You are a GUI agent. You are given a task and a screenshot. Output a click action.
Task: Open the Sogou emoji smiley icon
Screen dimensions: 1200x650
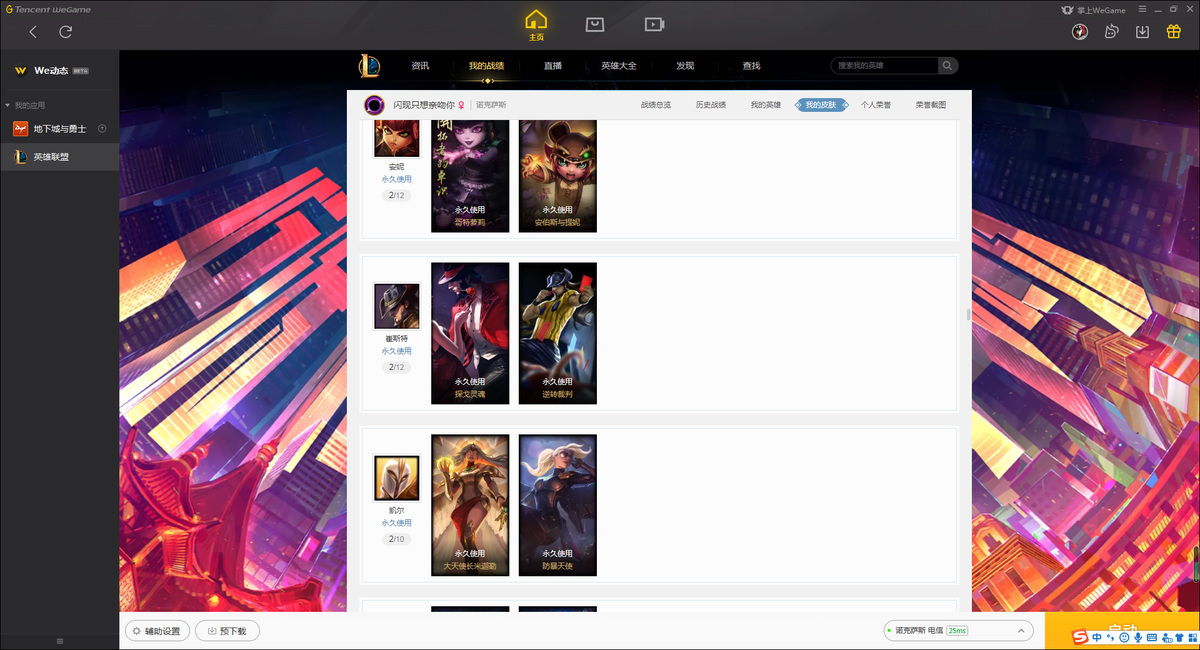click(x=1125, y=638)
